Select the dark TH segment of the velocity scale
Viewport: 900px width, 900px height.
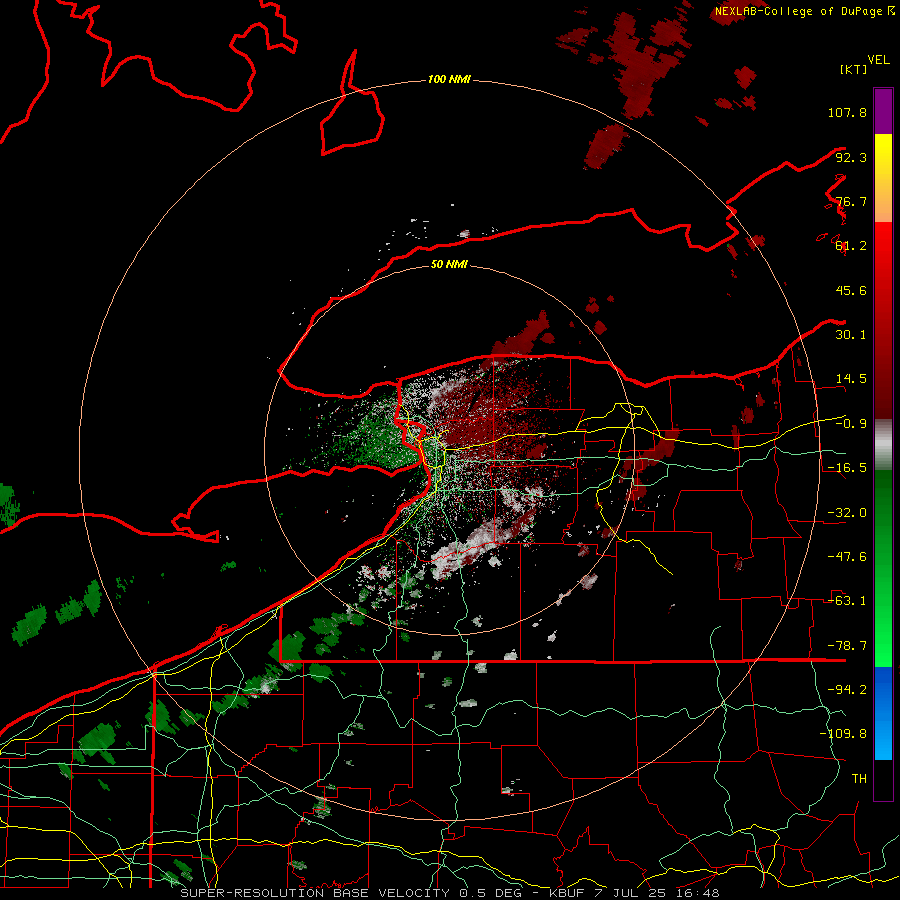(x=883, y=779)
